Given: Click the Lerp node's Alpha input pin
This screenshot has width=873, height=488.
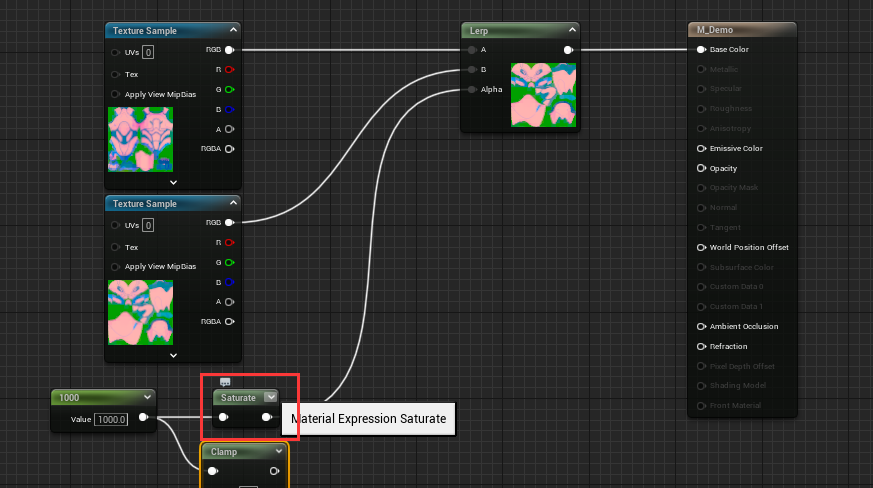Looking at the screenshot, I should pos(471,90).
